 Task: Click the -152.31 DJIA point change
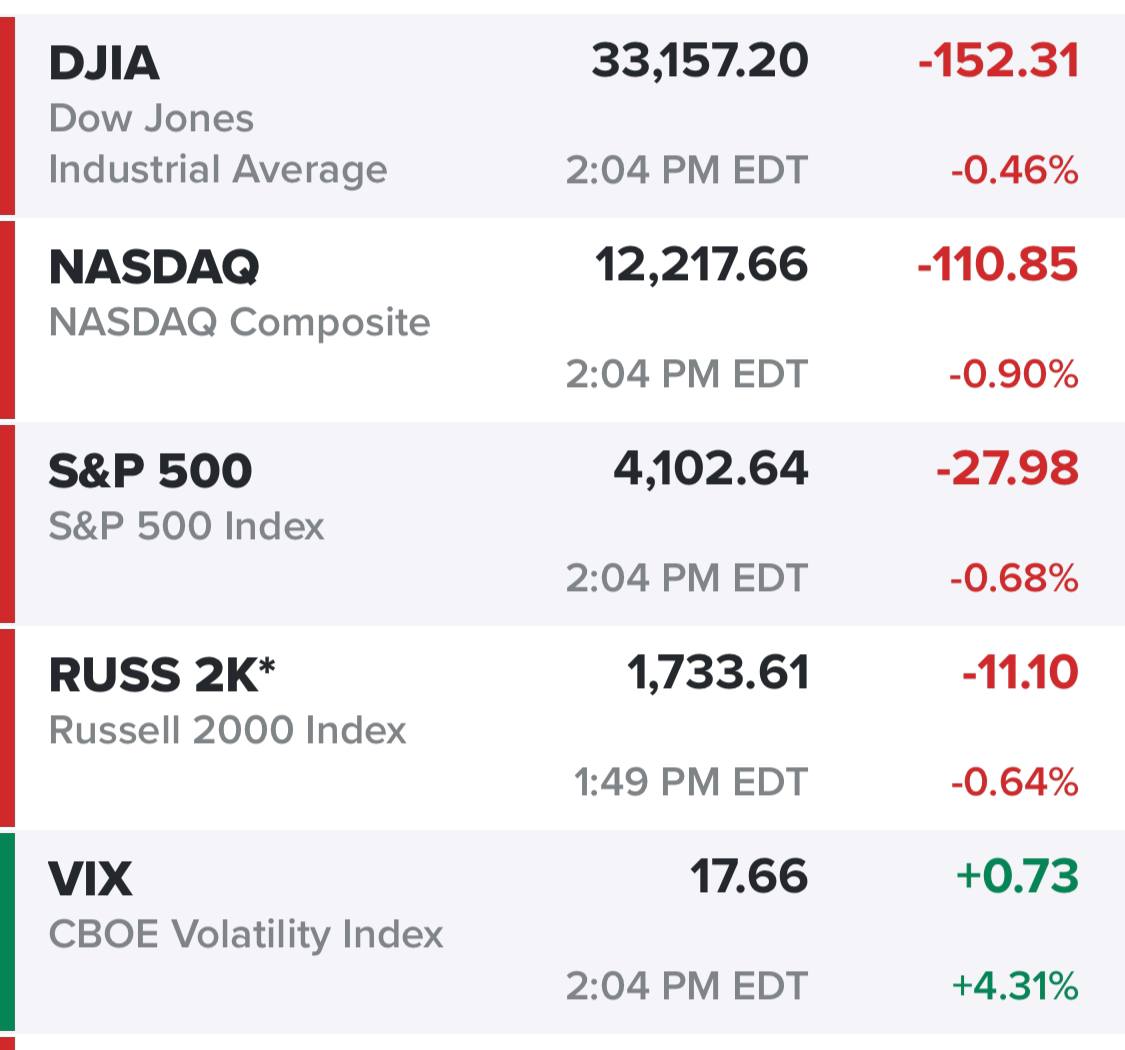(x=998, y=62)
